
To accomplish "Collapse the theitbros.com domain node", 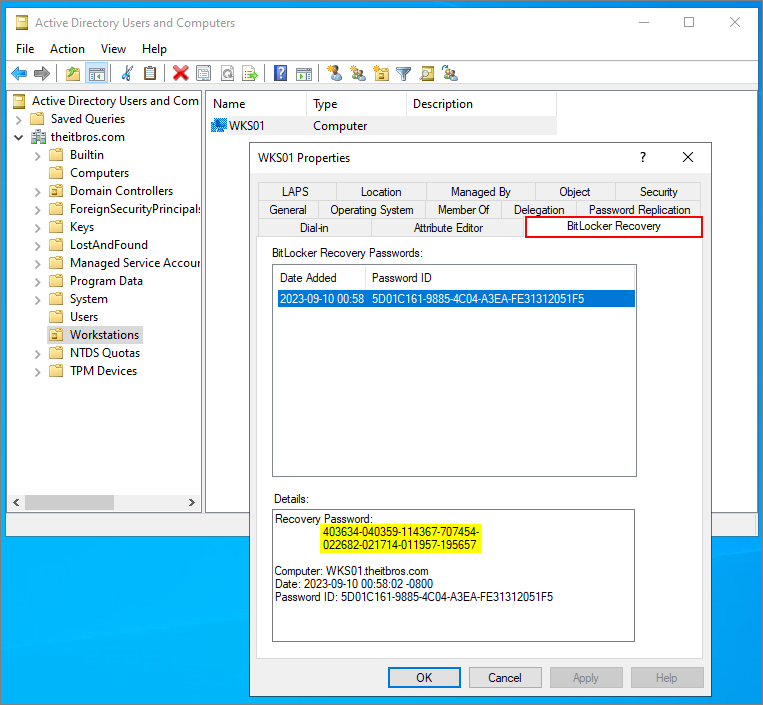I will click(18, 138).
